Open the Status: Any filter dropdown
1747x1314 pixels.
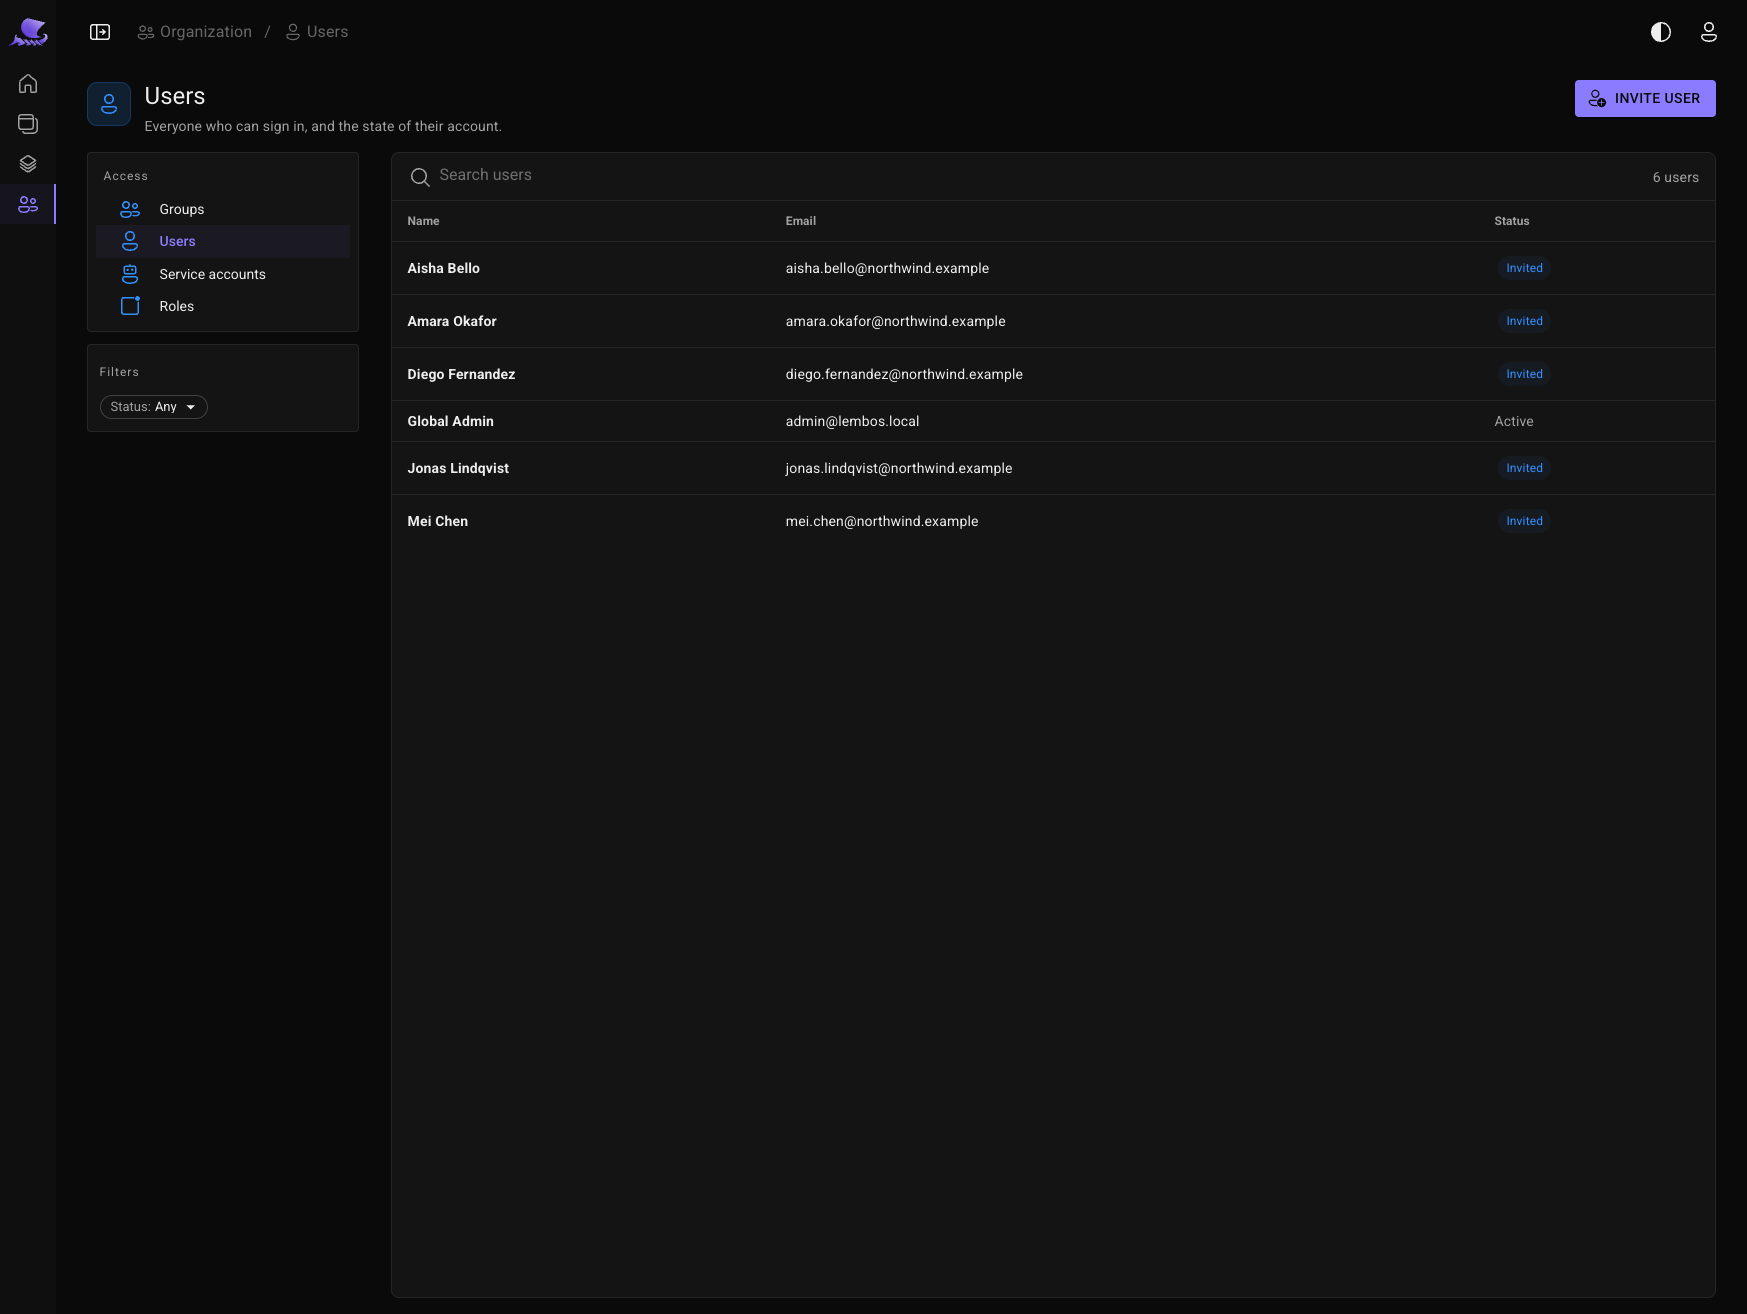pyautogui.click(x=154, y=407)
